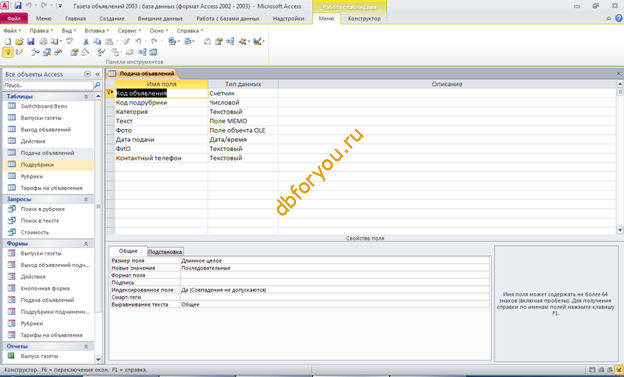The image size is (624, 377).
Task: Click the Print icon in toolbar
Action: tap(43, 41)
